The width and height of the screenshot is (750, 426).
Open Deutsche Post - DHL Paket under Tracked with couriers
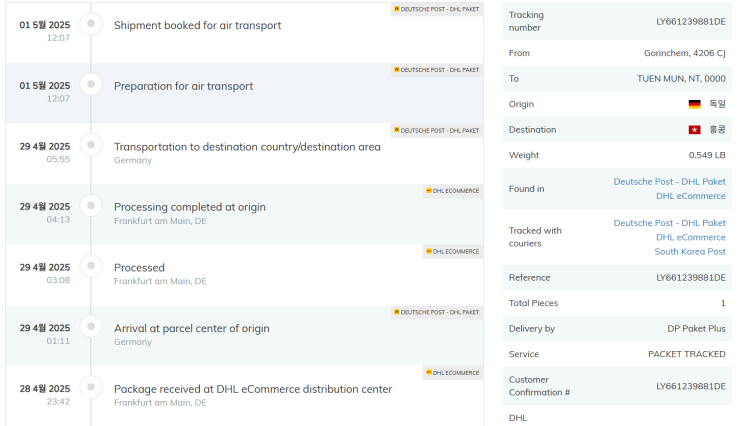[x=669, y=223]
